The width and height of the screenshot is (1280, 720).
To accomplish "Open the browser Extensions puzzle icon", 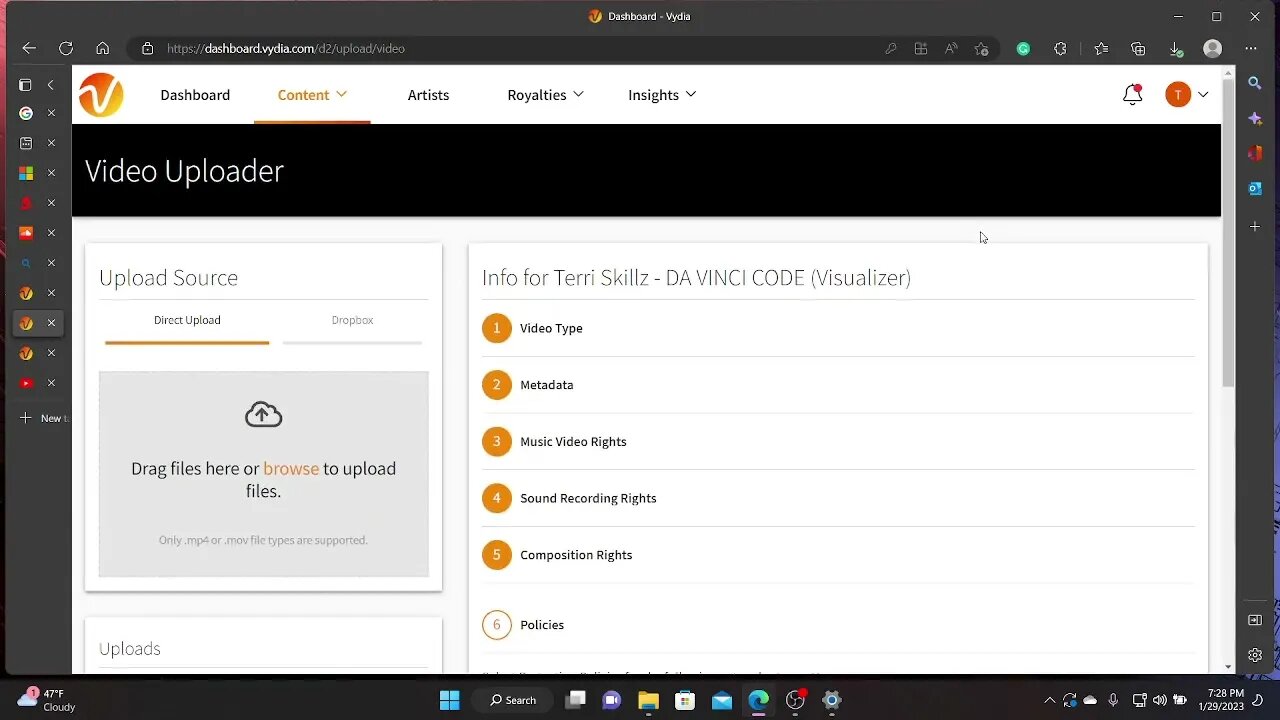I will click(1060, 48).
